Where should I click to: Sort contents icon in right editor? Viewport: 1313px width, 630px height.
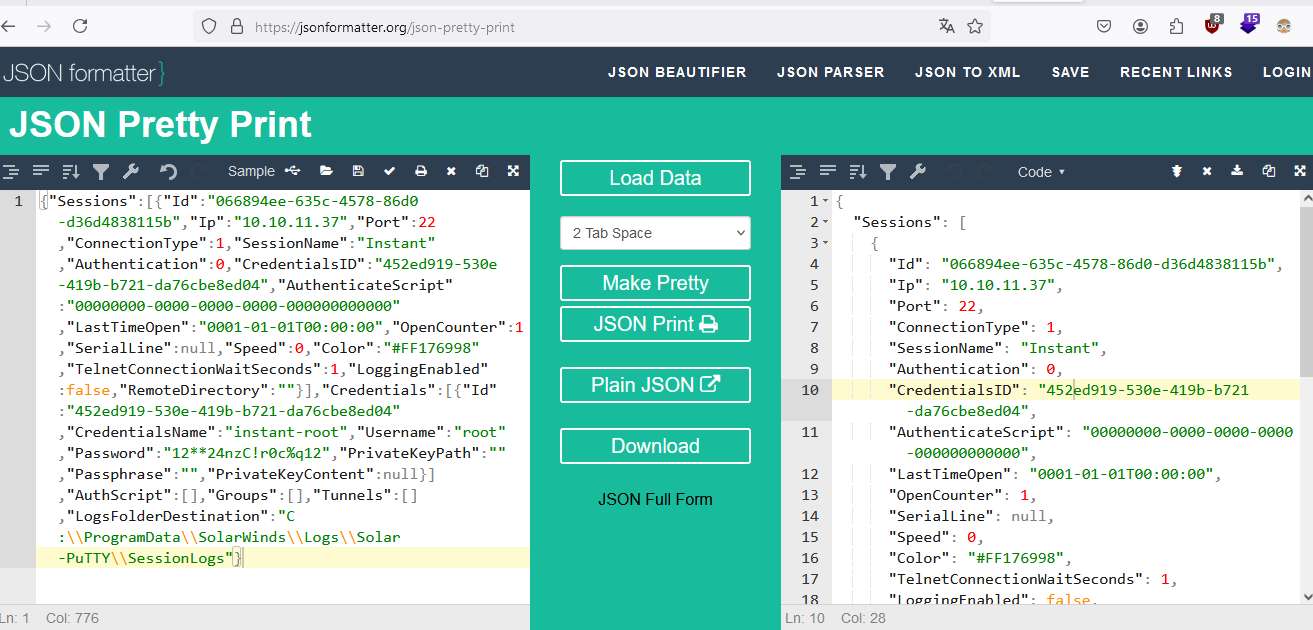[857, 171]
